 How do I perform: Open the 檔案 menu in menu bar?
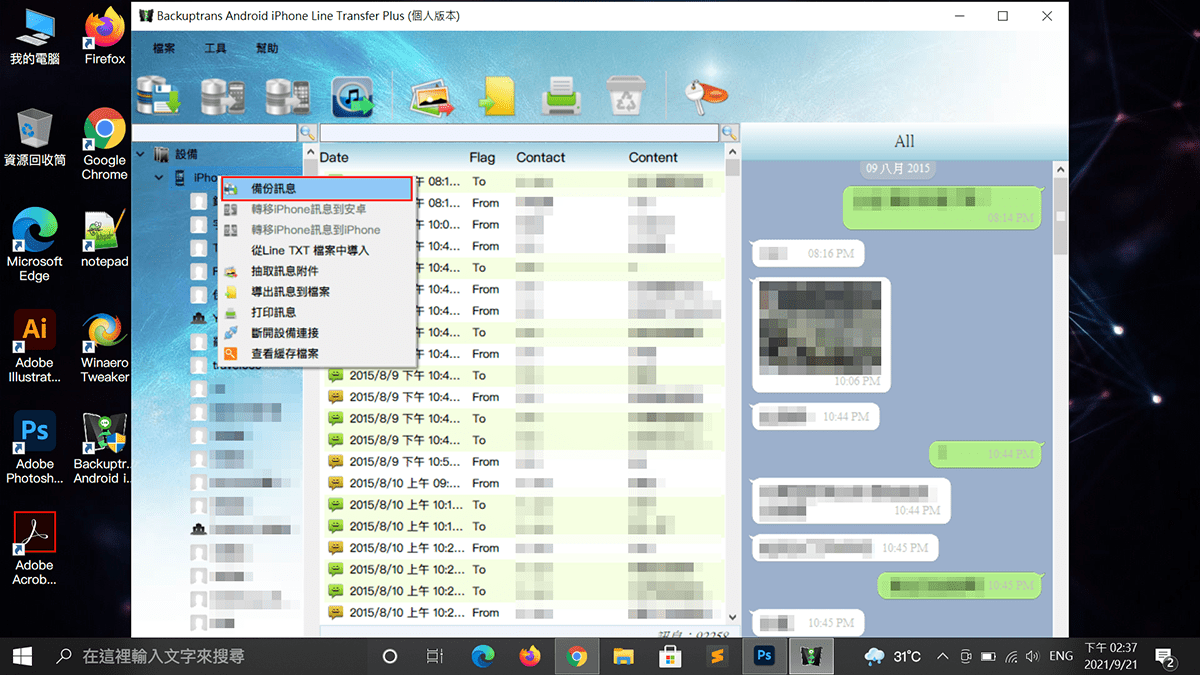[x=164, y=48]
